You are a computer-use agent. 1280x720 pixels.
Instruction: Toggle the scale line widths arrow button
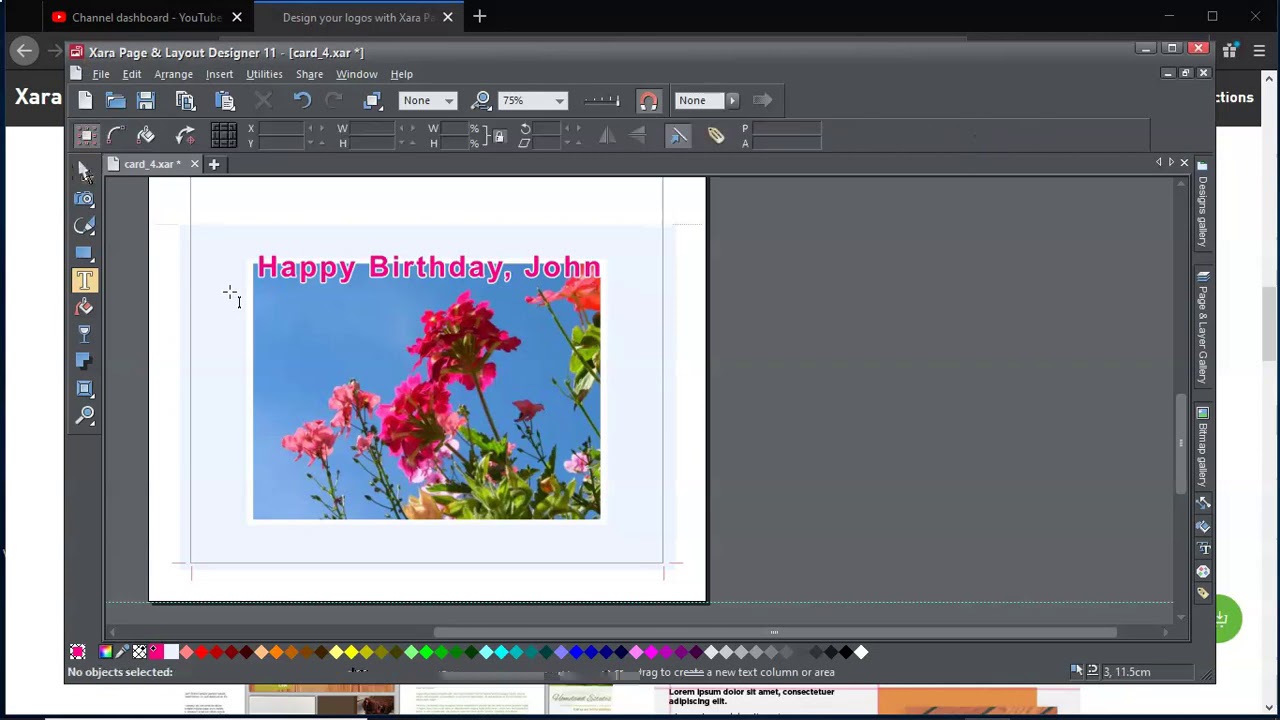coord(678,136)
